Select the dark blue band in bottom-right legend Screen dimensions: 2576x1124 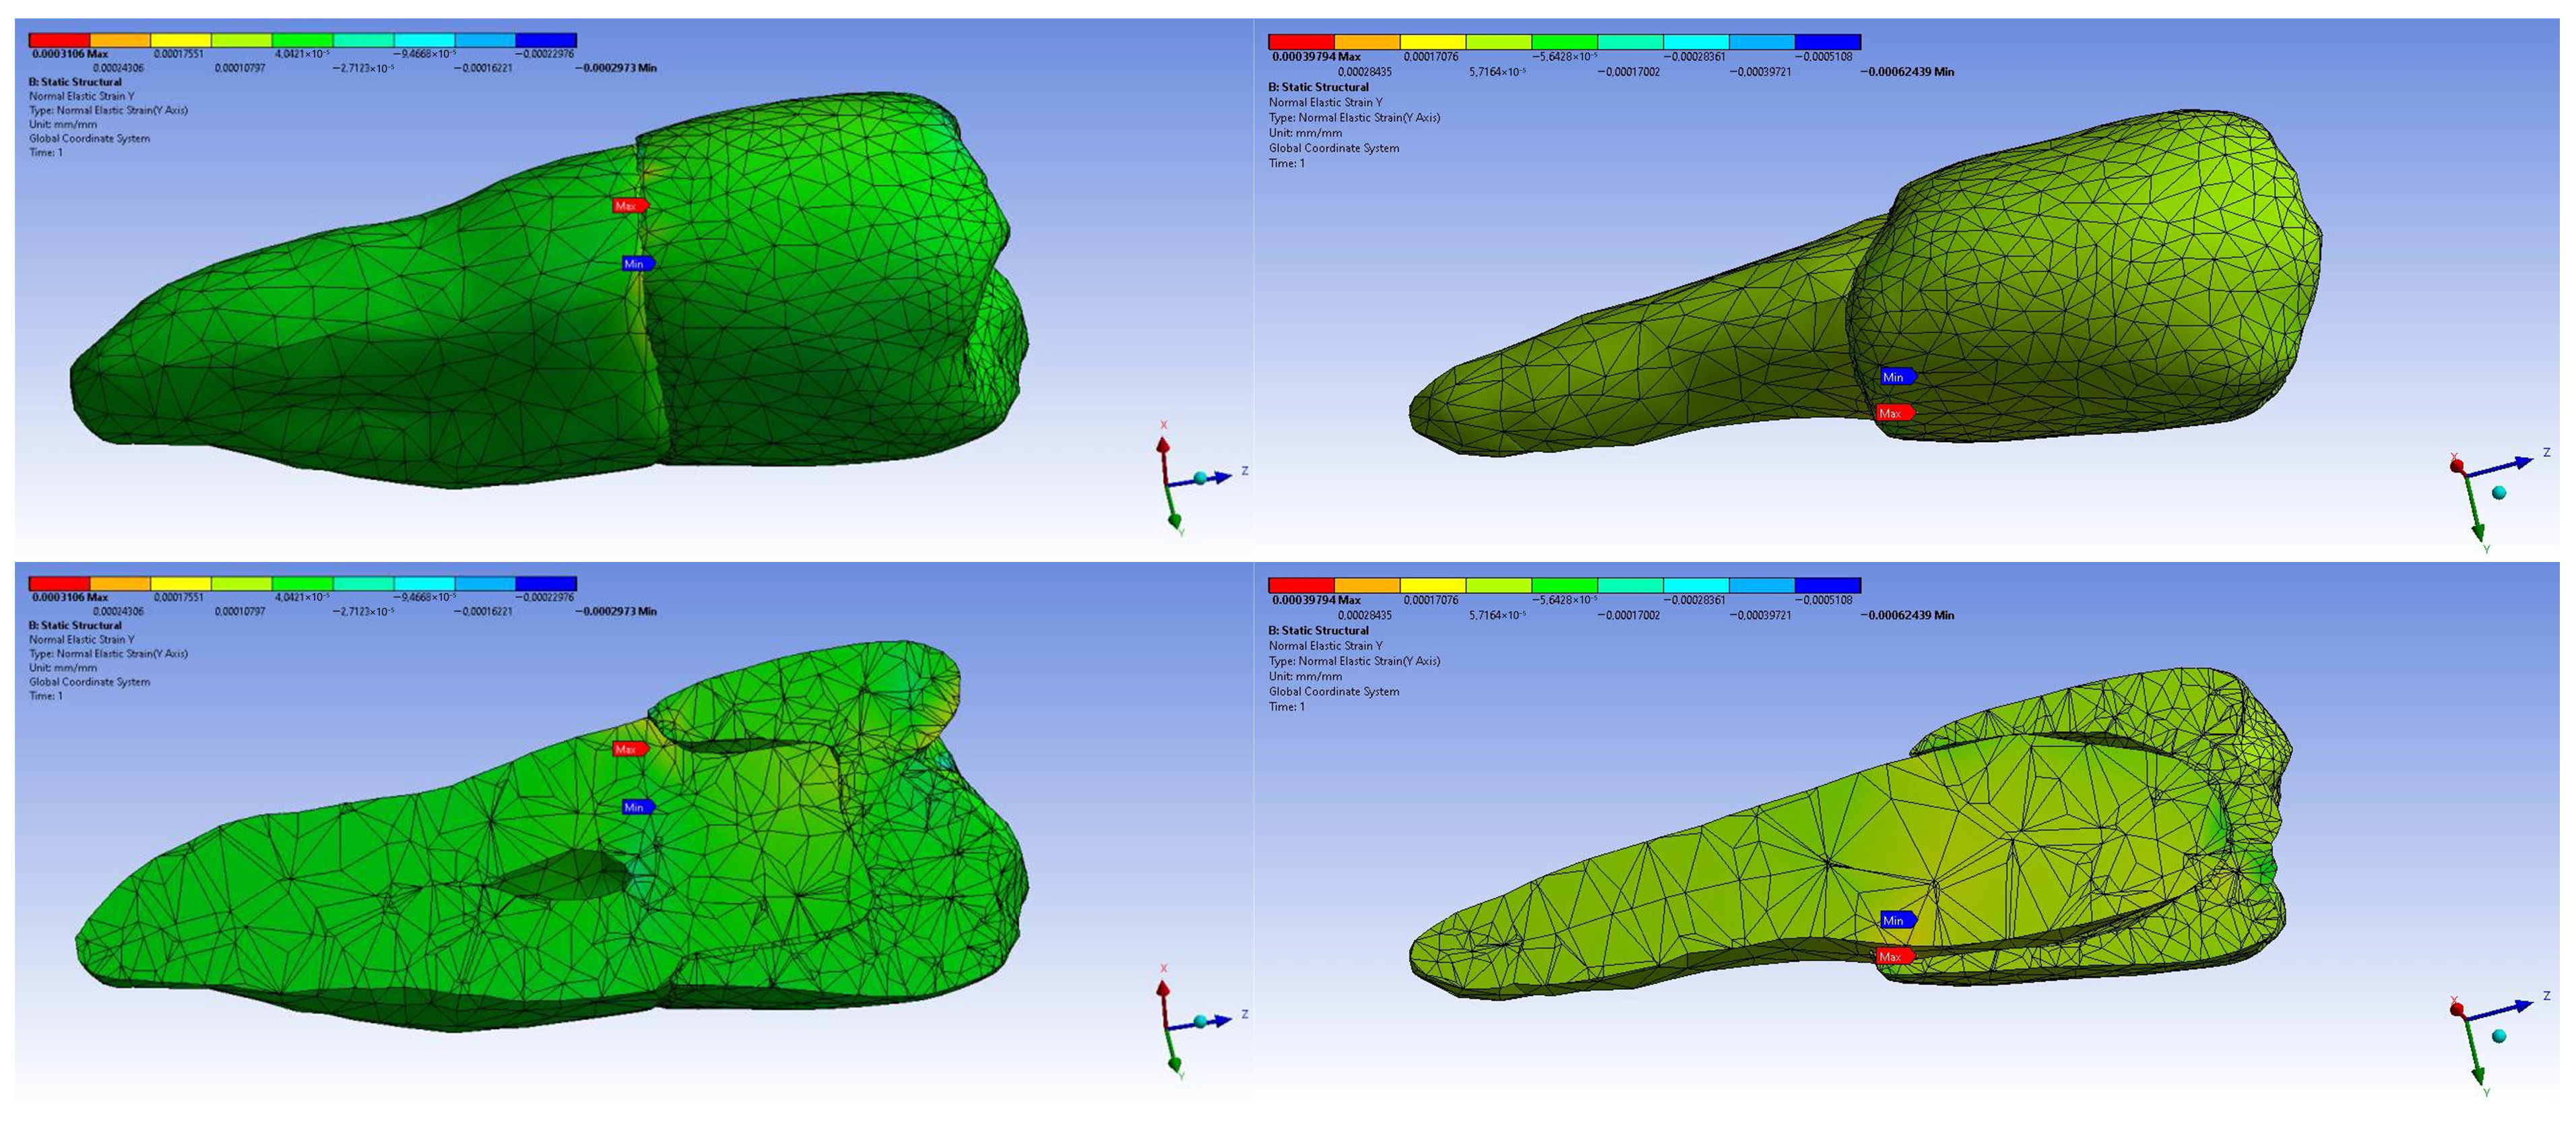point(1828,585)
